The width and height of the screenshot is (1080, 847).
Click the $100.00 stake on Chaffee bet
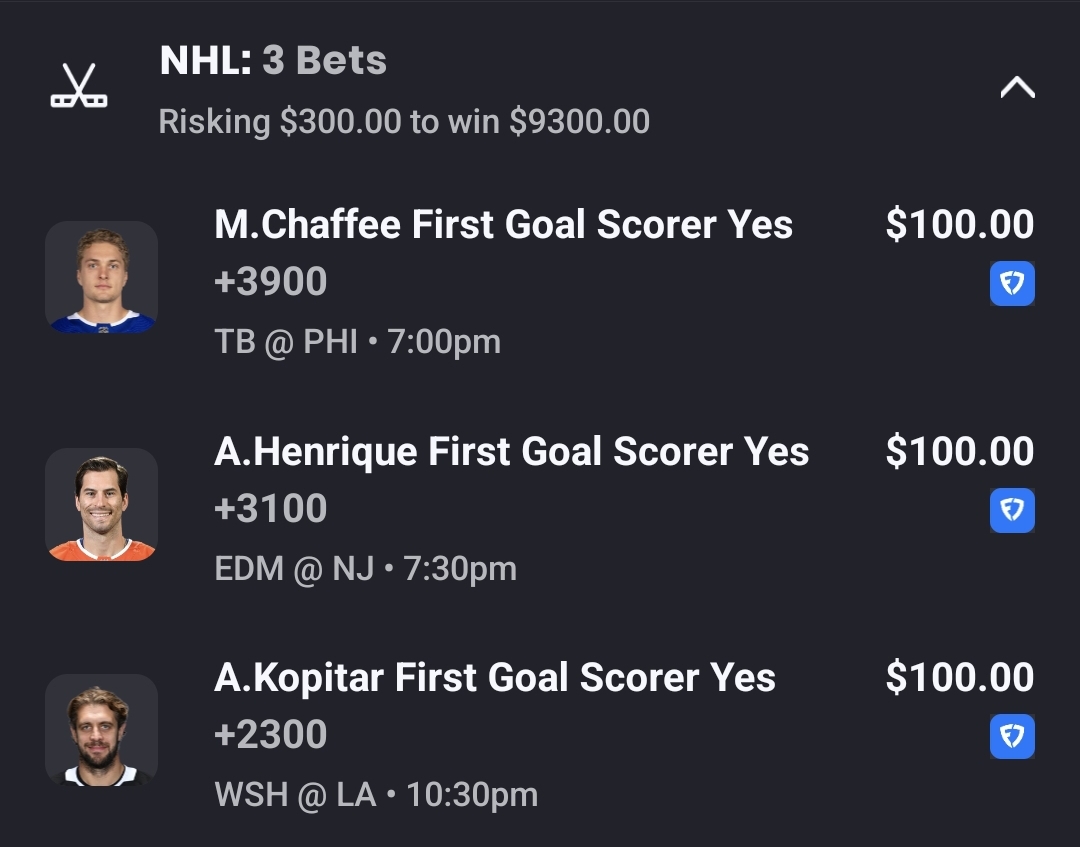[x=959, y=225]
